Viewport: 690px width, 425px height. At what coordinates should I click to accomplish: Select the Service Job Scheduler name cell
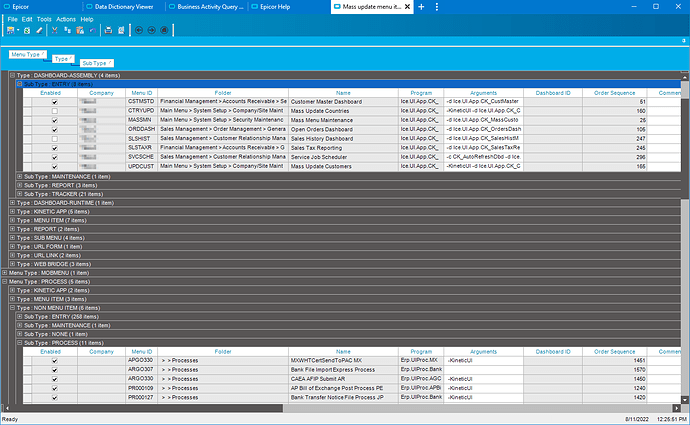[x=343, y=157]
